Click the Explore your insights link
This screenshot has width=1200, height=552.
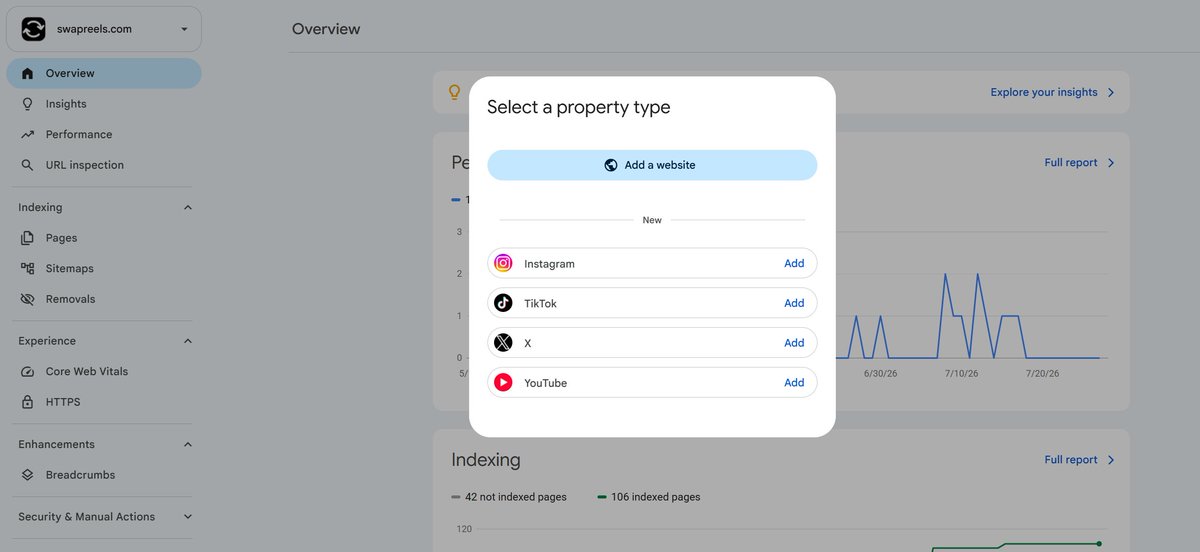1044,92
